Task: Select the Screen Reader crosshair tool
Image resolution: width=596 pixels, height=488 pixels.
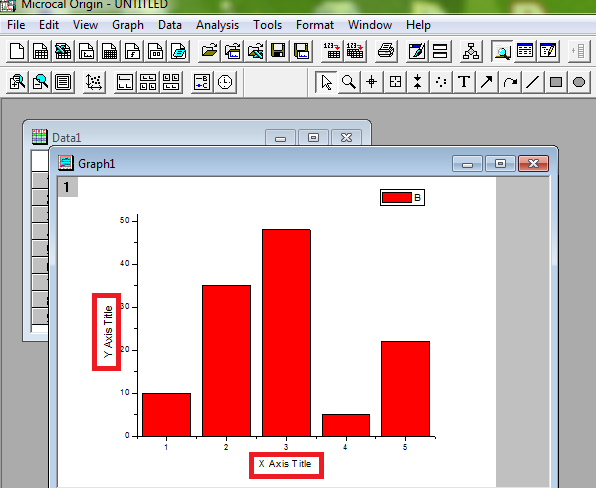Action: tap(372, 82)
